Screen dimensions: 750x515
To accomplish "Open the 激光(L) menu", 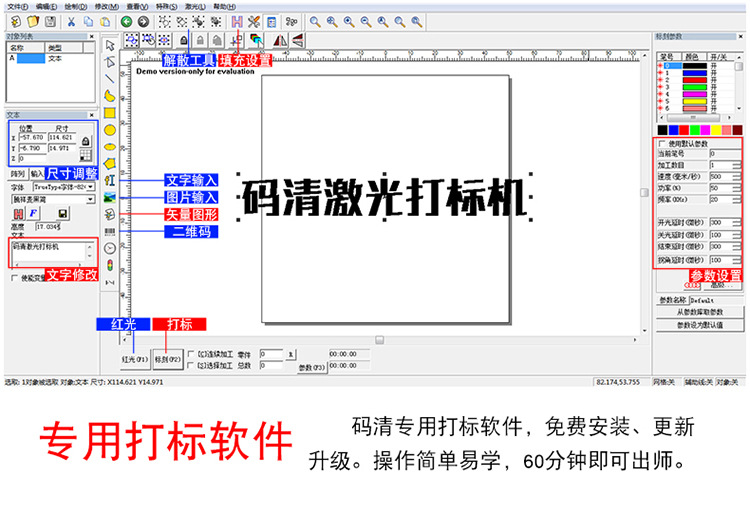I will click(196, 7).
